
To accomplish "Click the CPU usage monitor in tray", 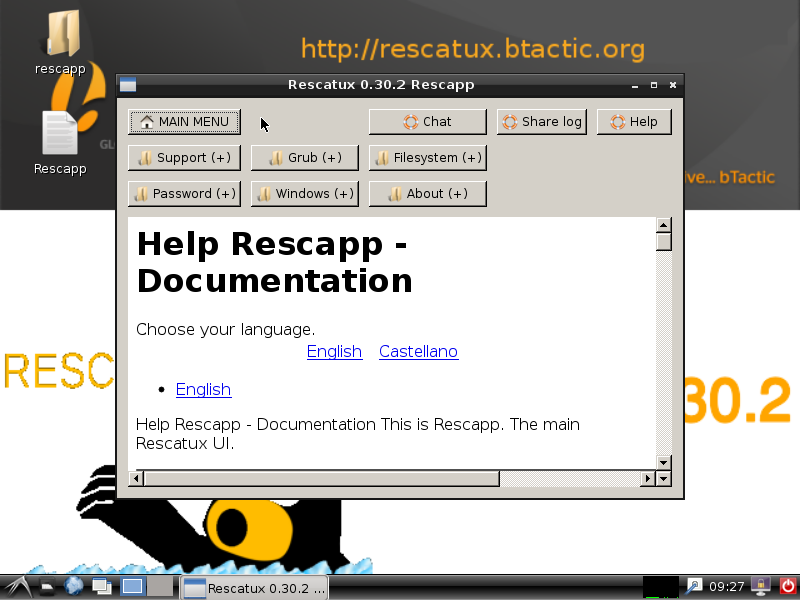I will [660, 587].
